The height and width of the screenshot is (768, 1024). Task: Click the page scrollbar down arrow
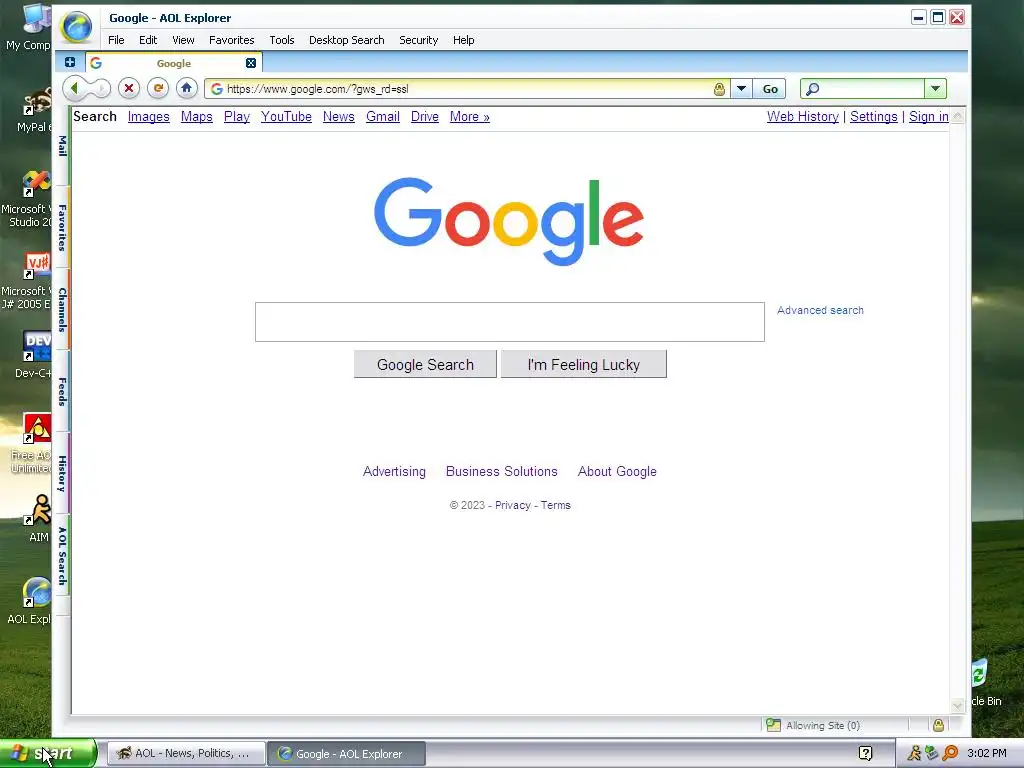coord(957,705)
